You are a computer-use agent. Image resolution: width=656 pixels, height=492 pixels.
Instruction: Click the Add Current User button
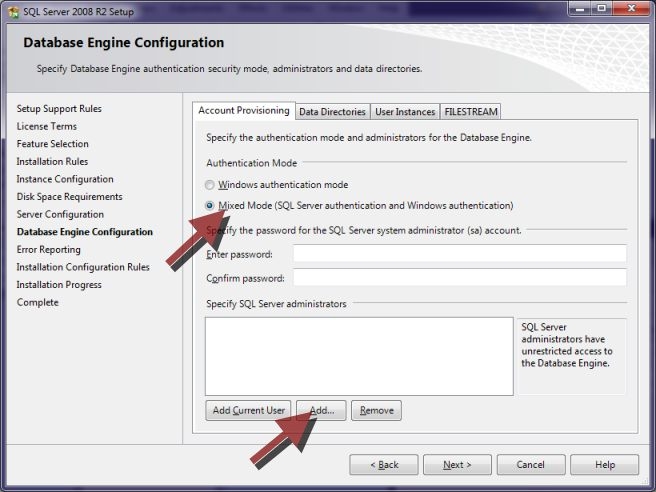coord(249,410)
